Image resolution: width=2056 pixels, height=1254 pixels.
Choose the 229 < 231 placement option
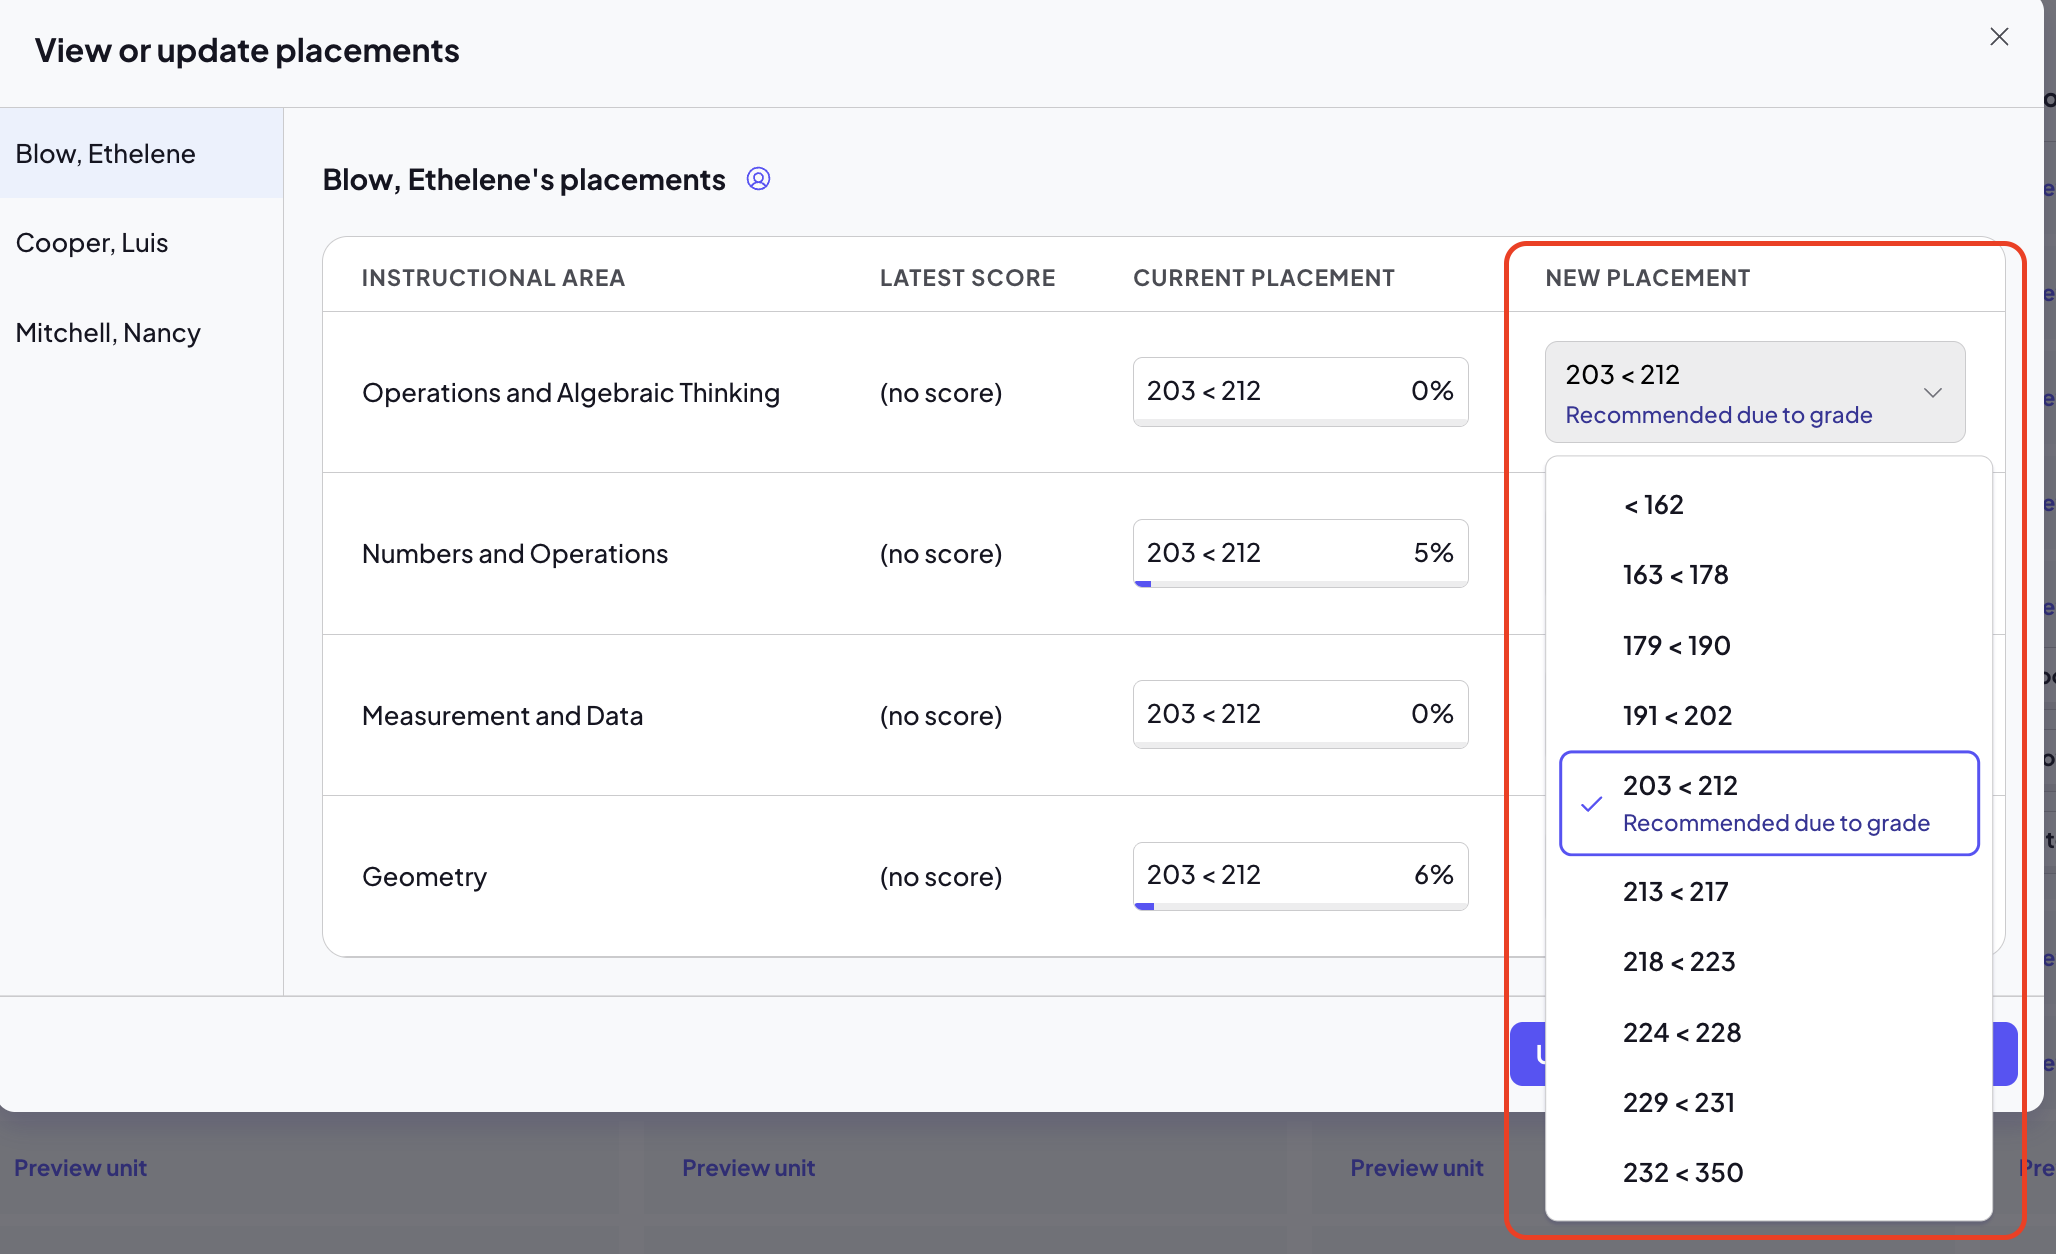pos(1768,1103)
